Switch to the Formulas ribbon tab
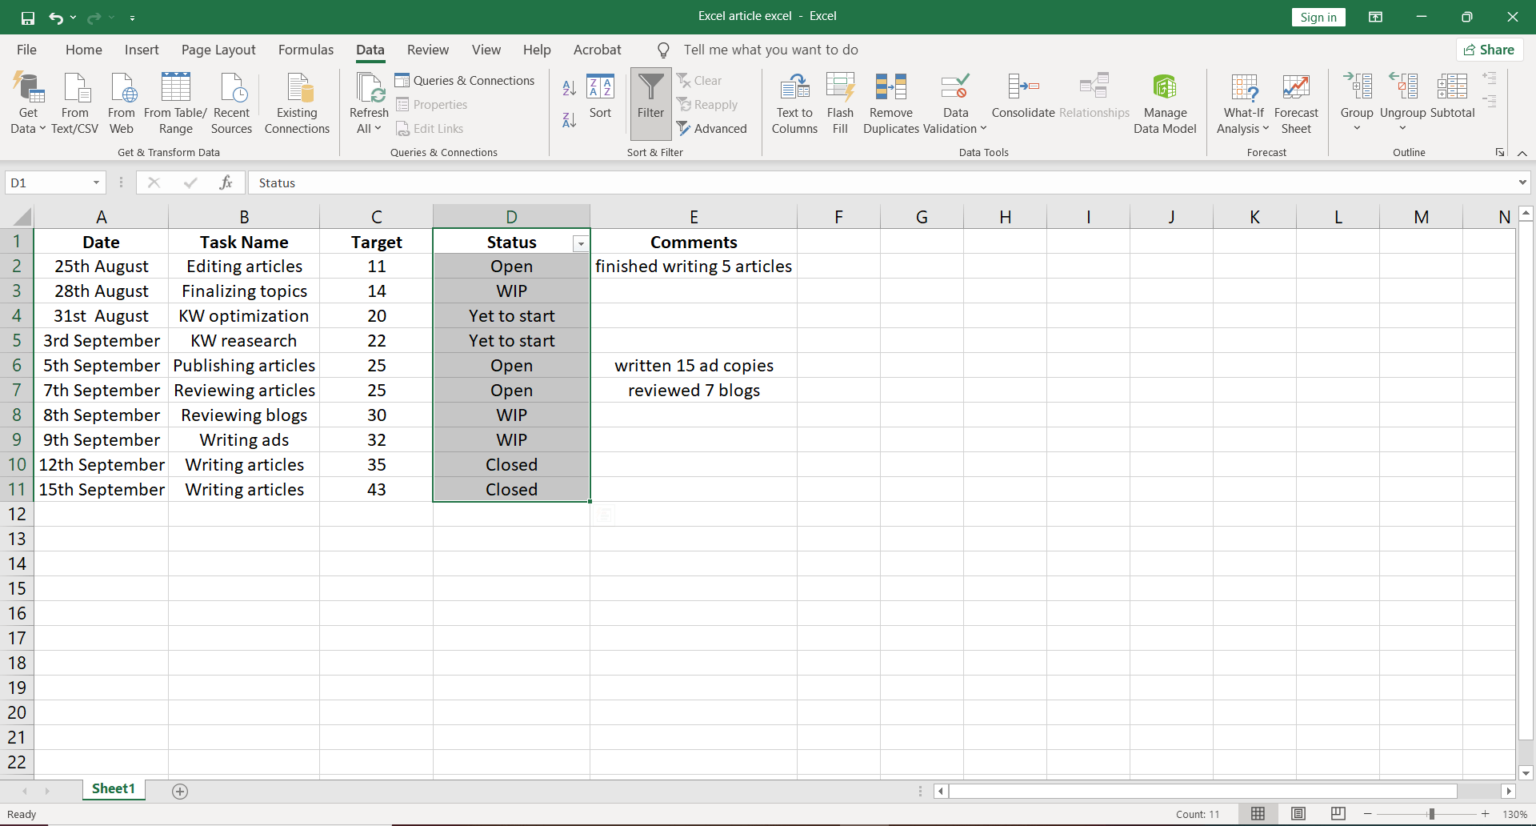Screen dimensions: 1536x826 [305, 49]
